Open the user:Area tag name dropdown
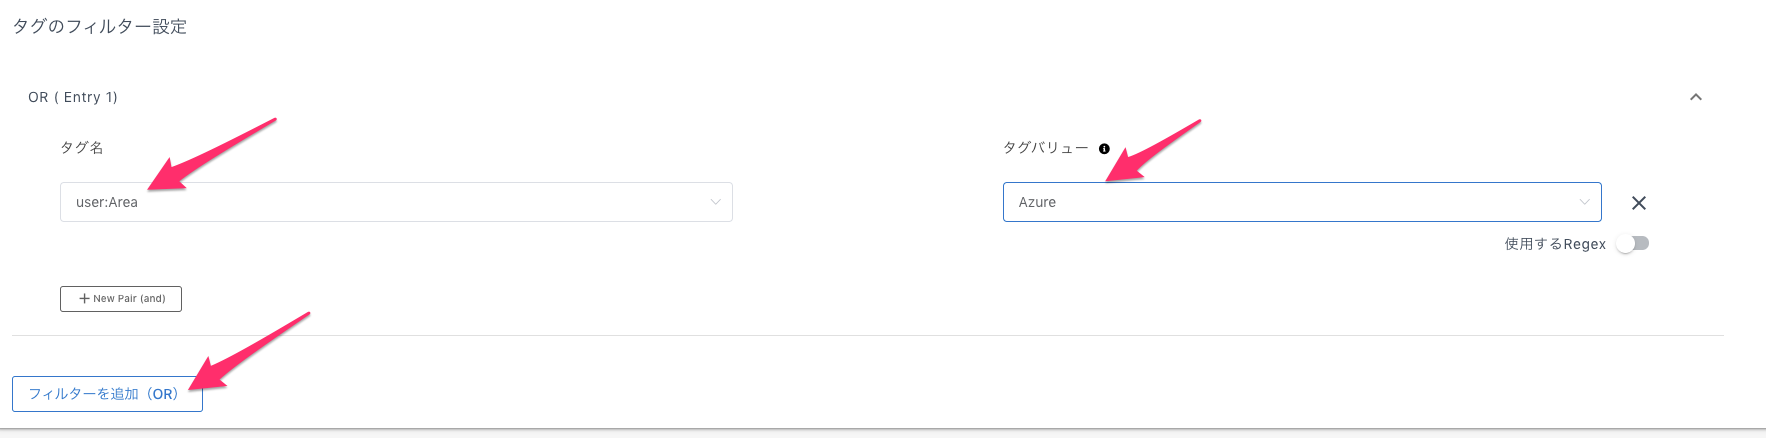Viewport: 1766px width, 438px height. tap(396, 202)
